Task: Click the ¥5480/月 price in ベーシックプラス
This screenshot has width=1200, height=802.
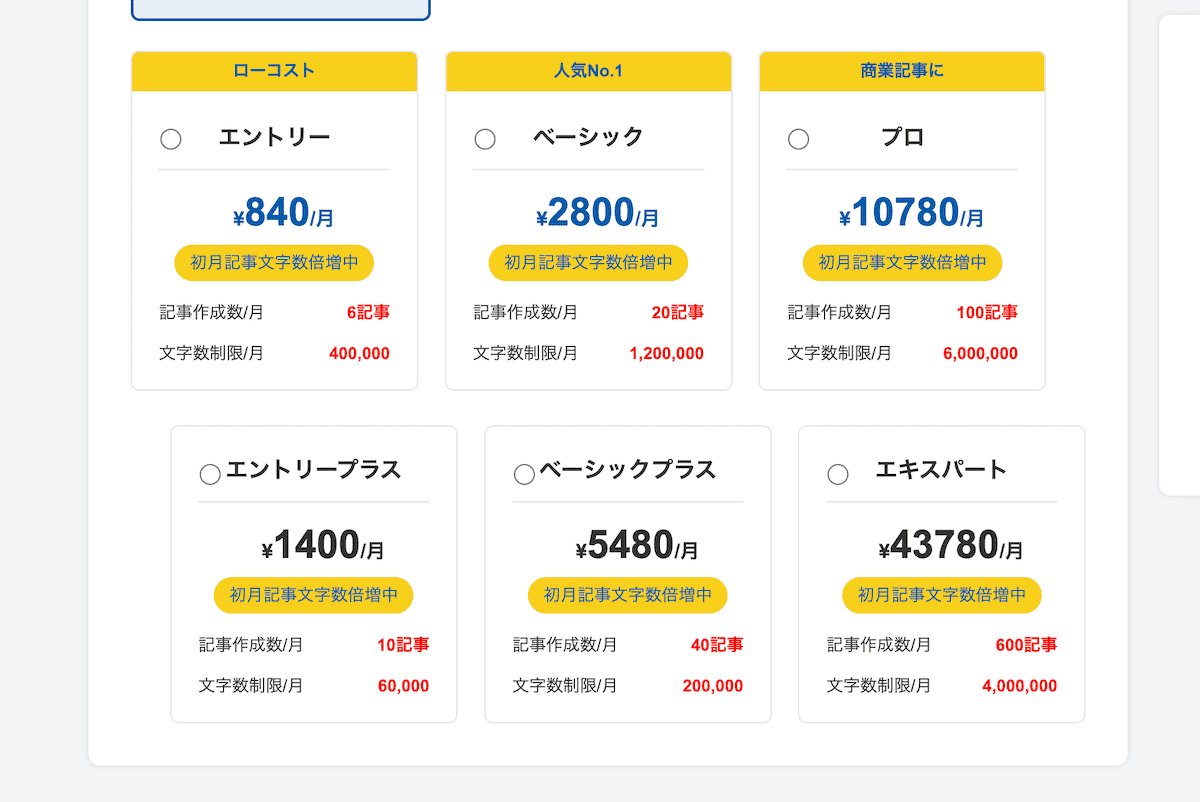Action: tap(636, 547)
